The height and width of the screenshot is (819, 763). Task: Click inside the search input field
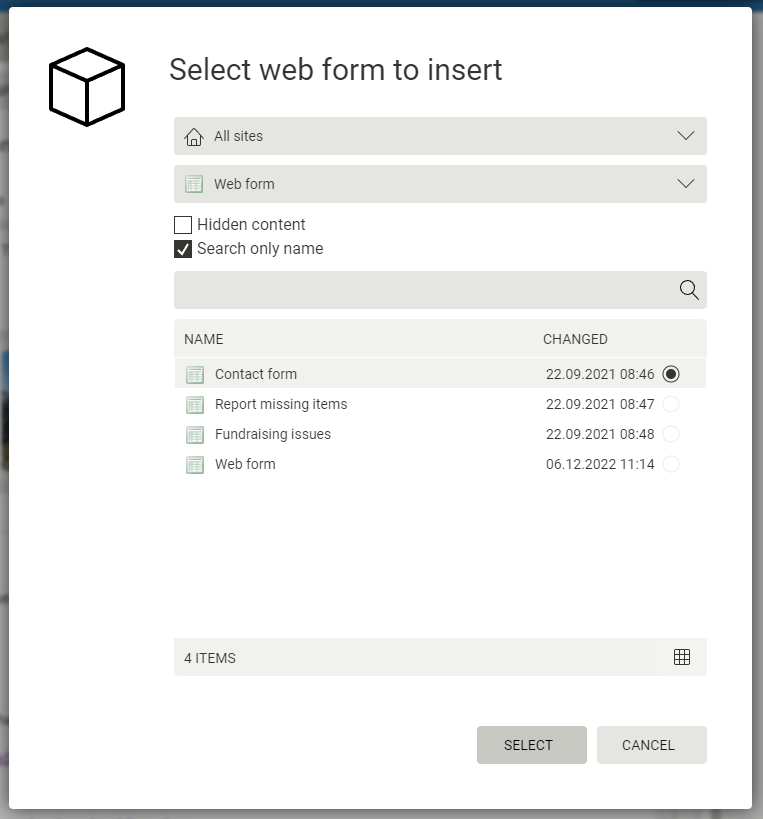pos(420,289)
